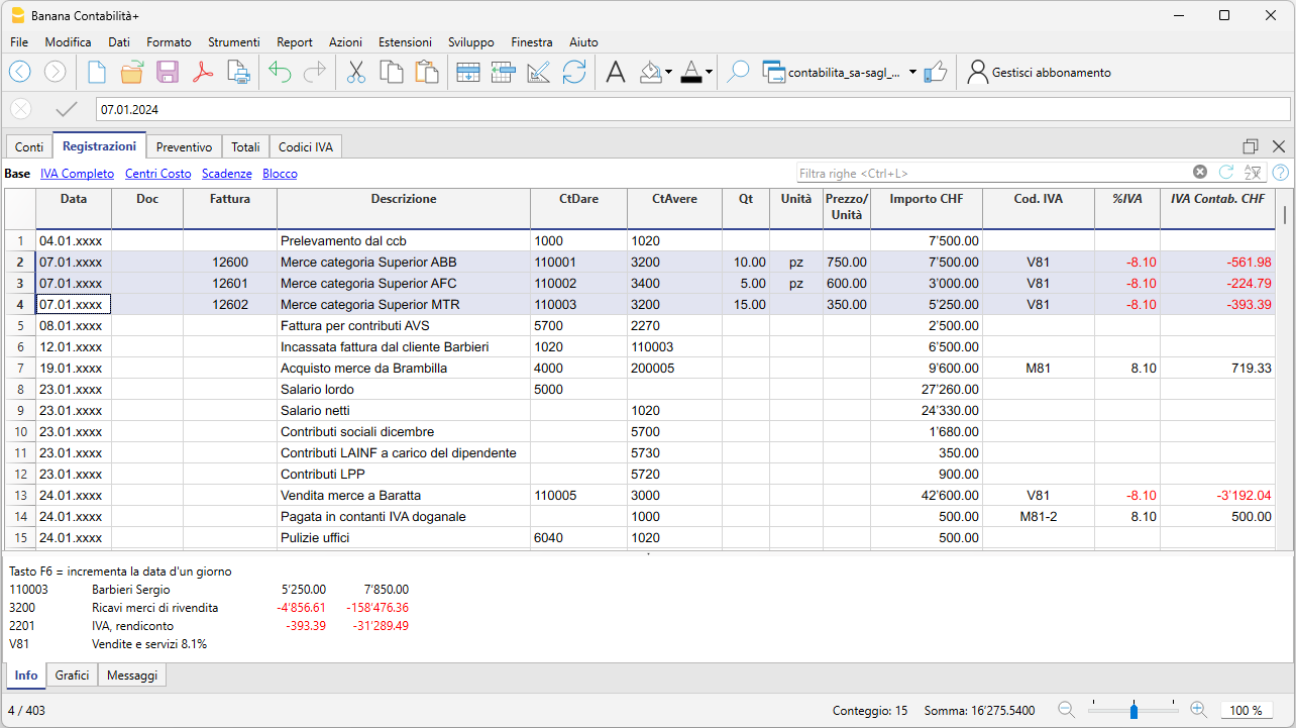
Task: Select row header number 7
Action: (20, 368)
